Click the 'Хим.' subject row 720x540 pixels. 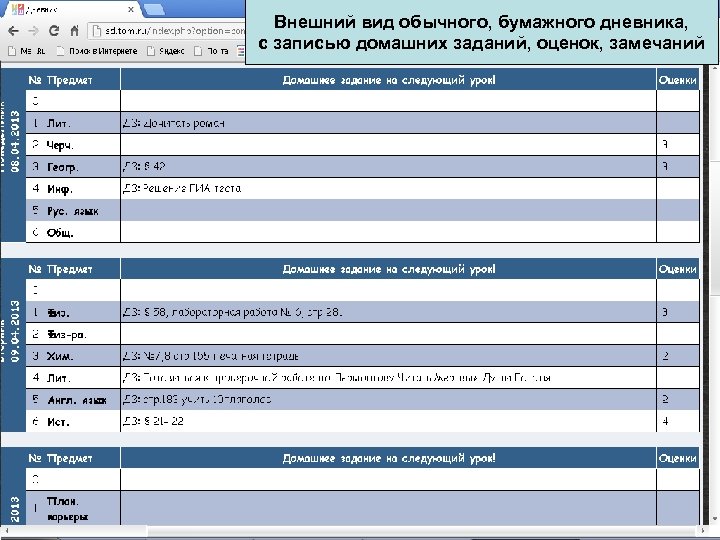60,356
